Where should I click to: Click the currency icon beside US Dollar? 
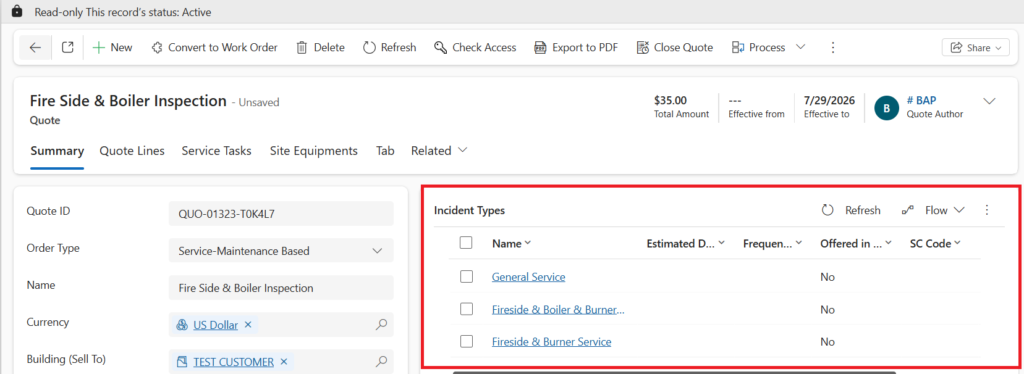click(182, 324)
